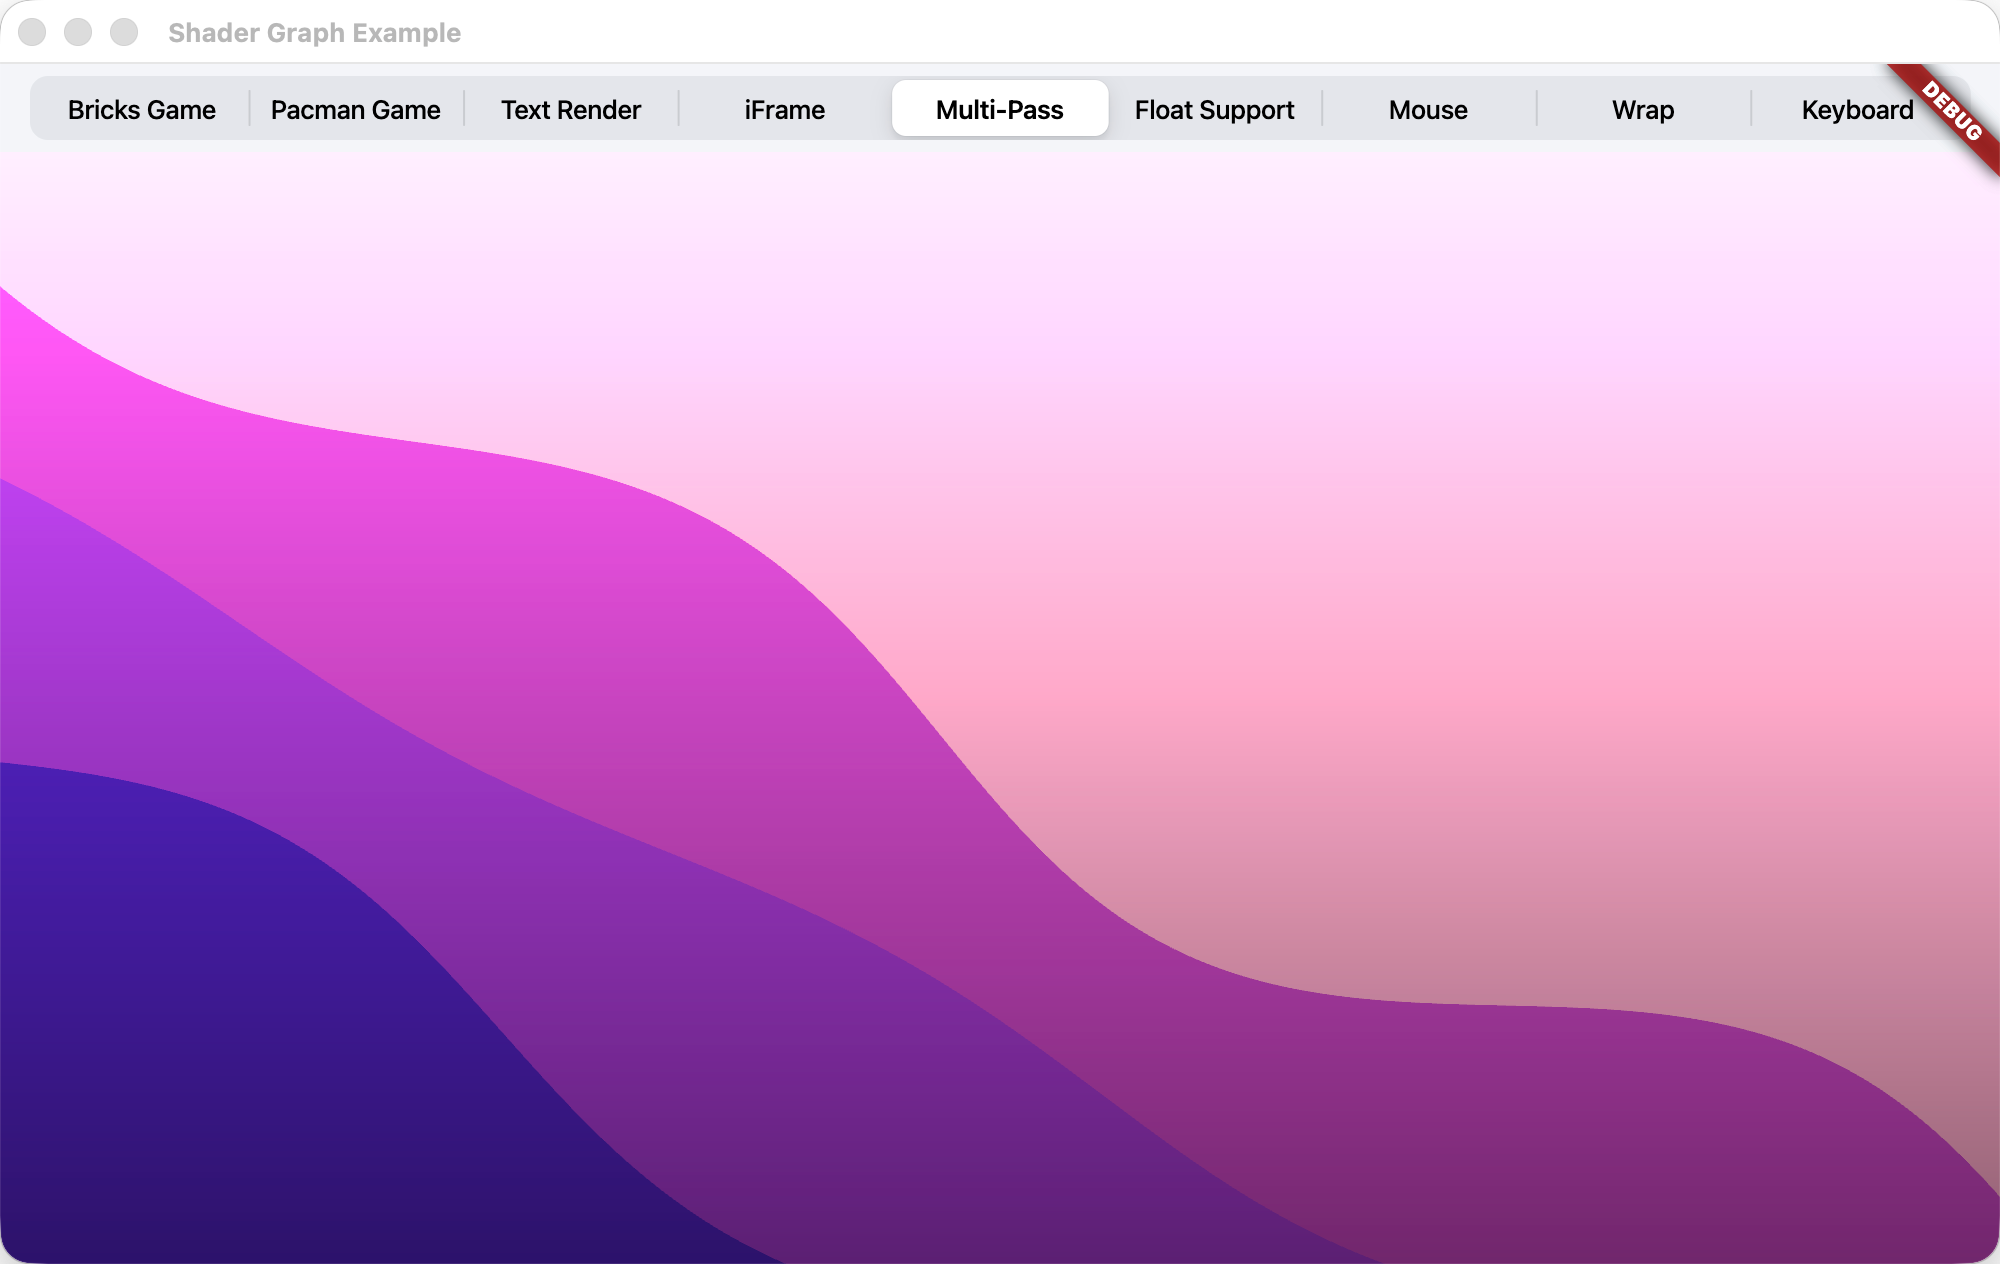Click the dark indigo wave layer
Viewport: 2000px width, 1264px height.
pos(200,1050)
